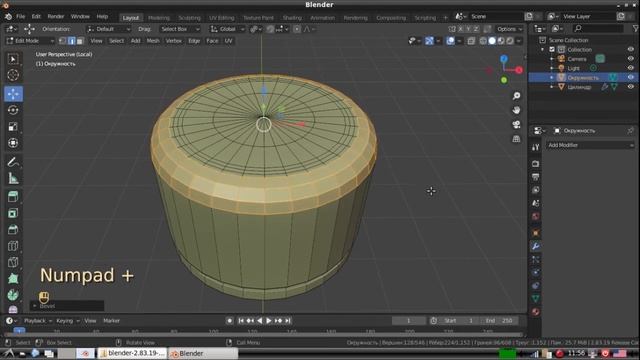Select the Select Box tool
640x360 pixels.
coord(13,60)
